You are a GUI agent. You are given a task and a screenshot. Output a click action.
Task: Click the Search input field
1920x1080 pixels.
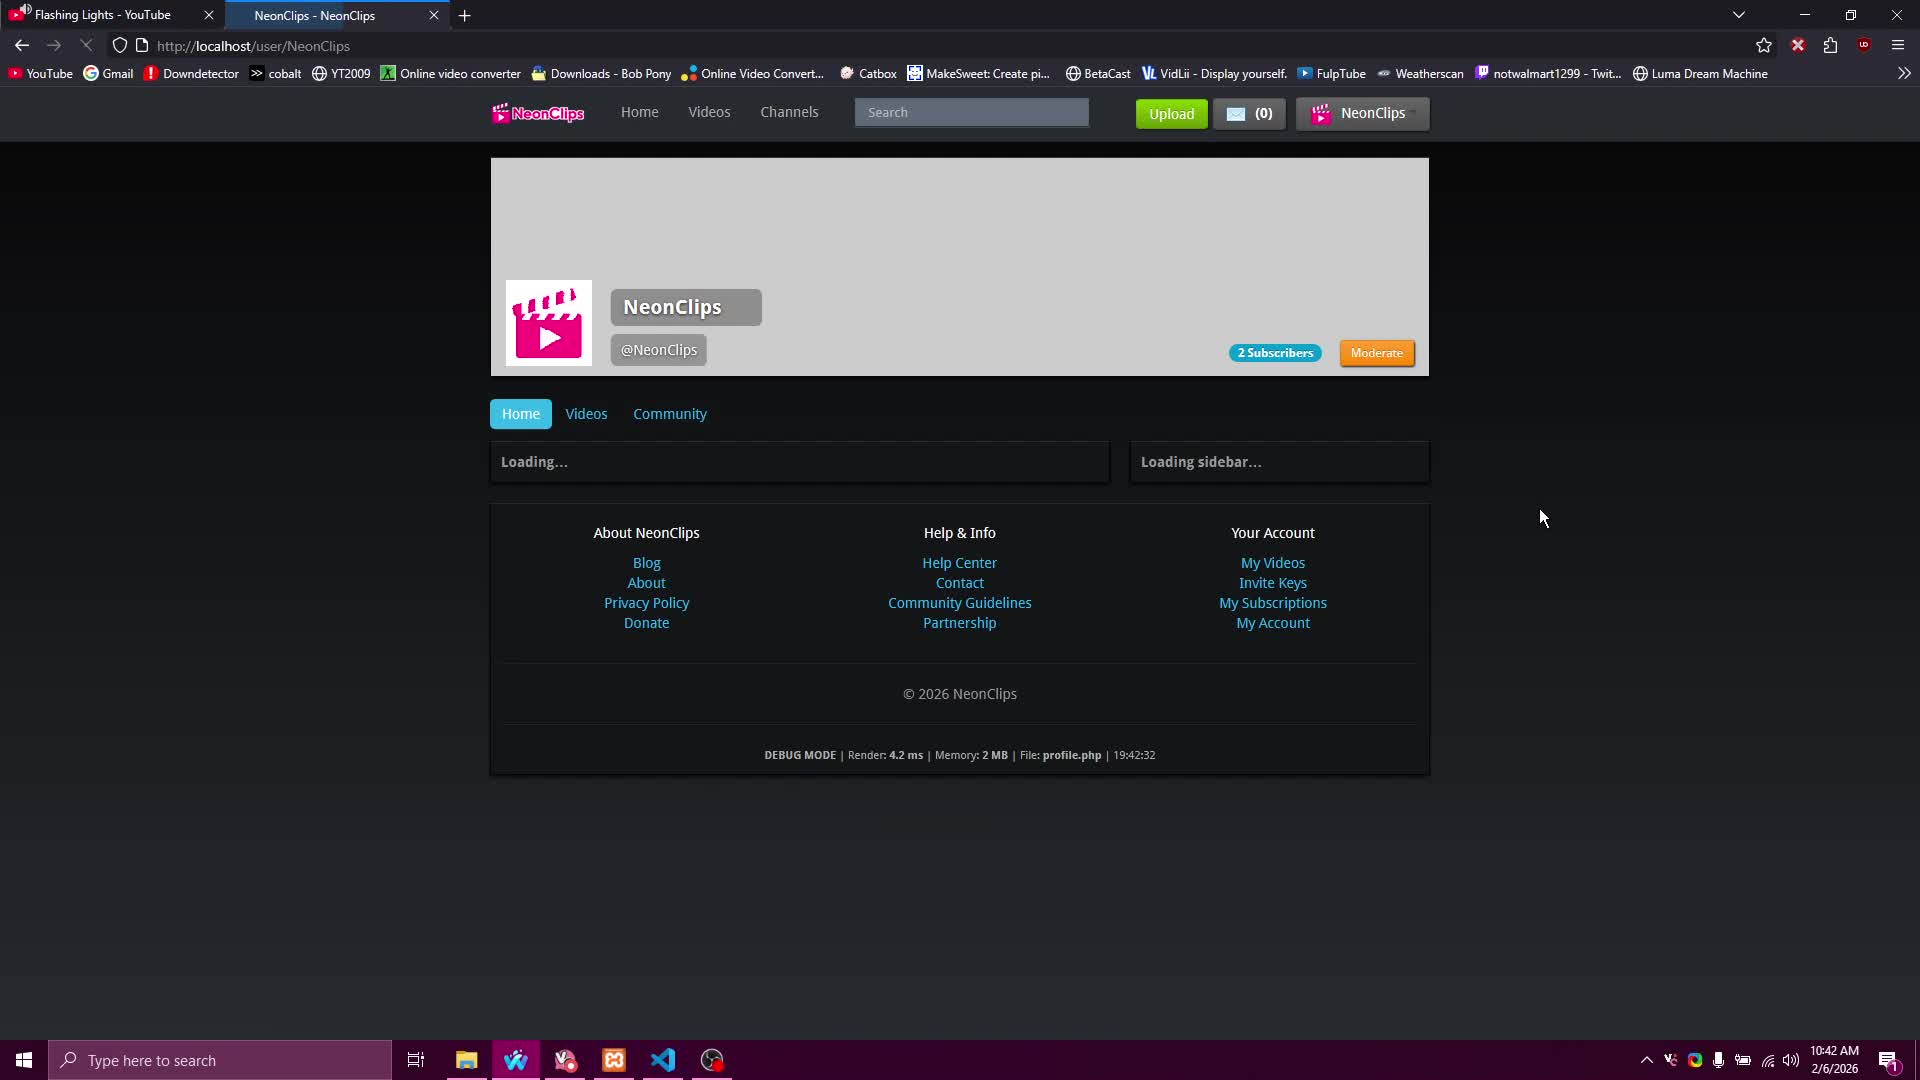tap(972, 112)
